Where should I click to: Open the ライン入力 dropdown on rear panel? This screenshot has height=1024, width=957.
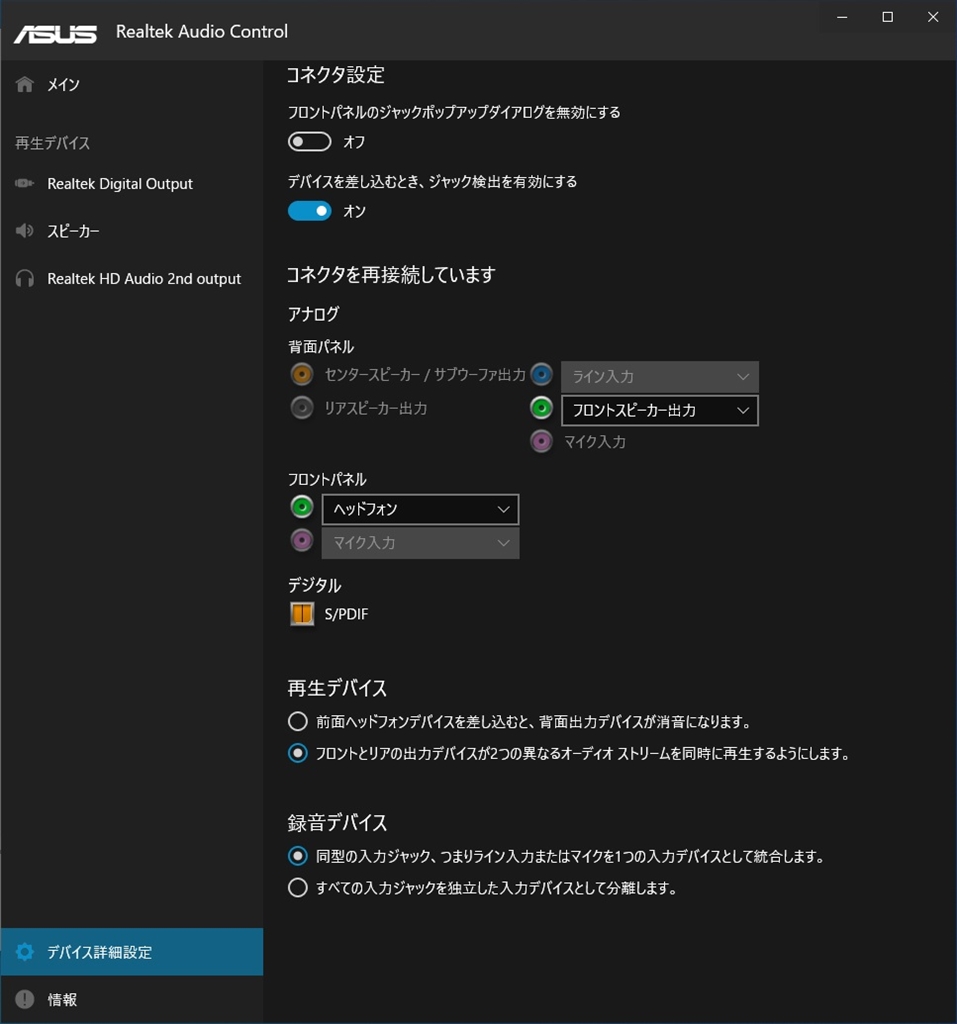[660, 377]
